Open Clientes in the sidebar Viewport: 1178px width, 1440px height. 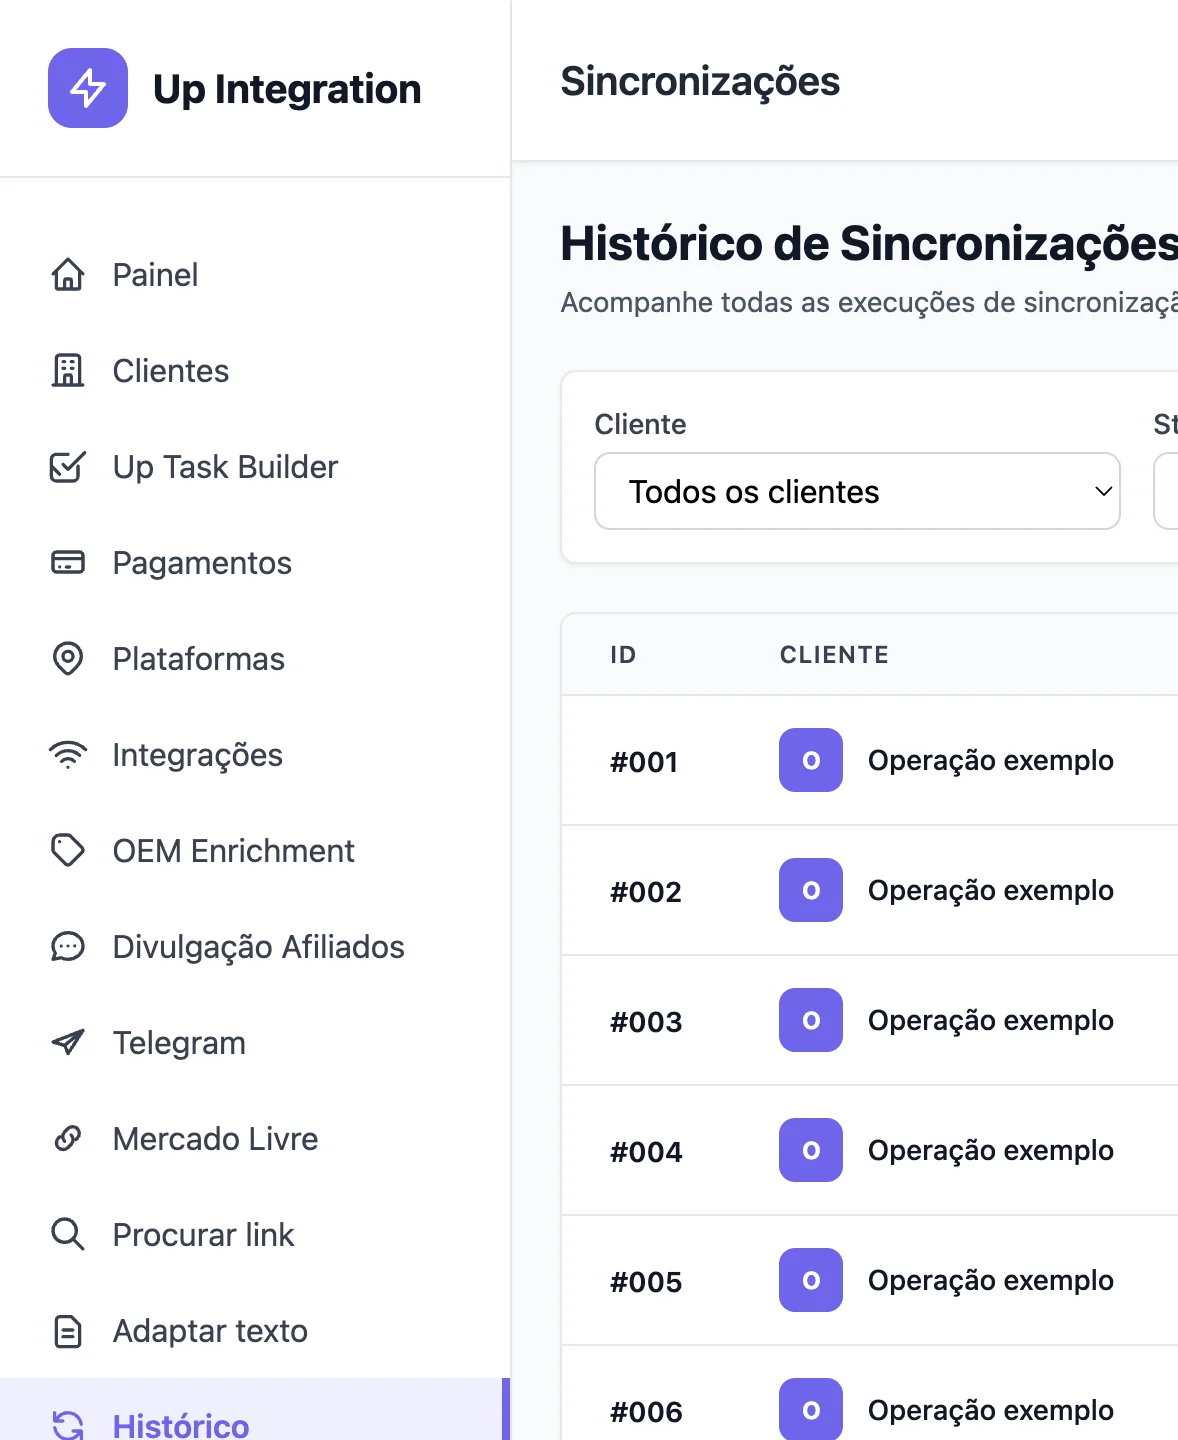[x=255, y=370]
